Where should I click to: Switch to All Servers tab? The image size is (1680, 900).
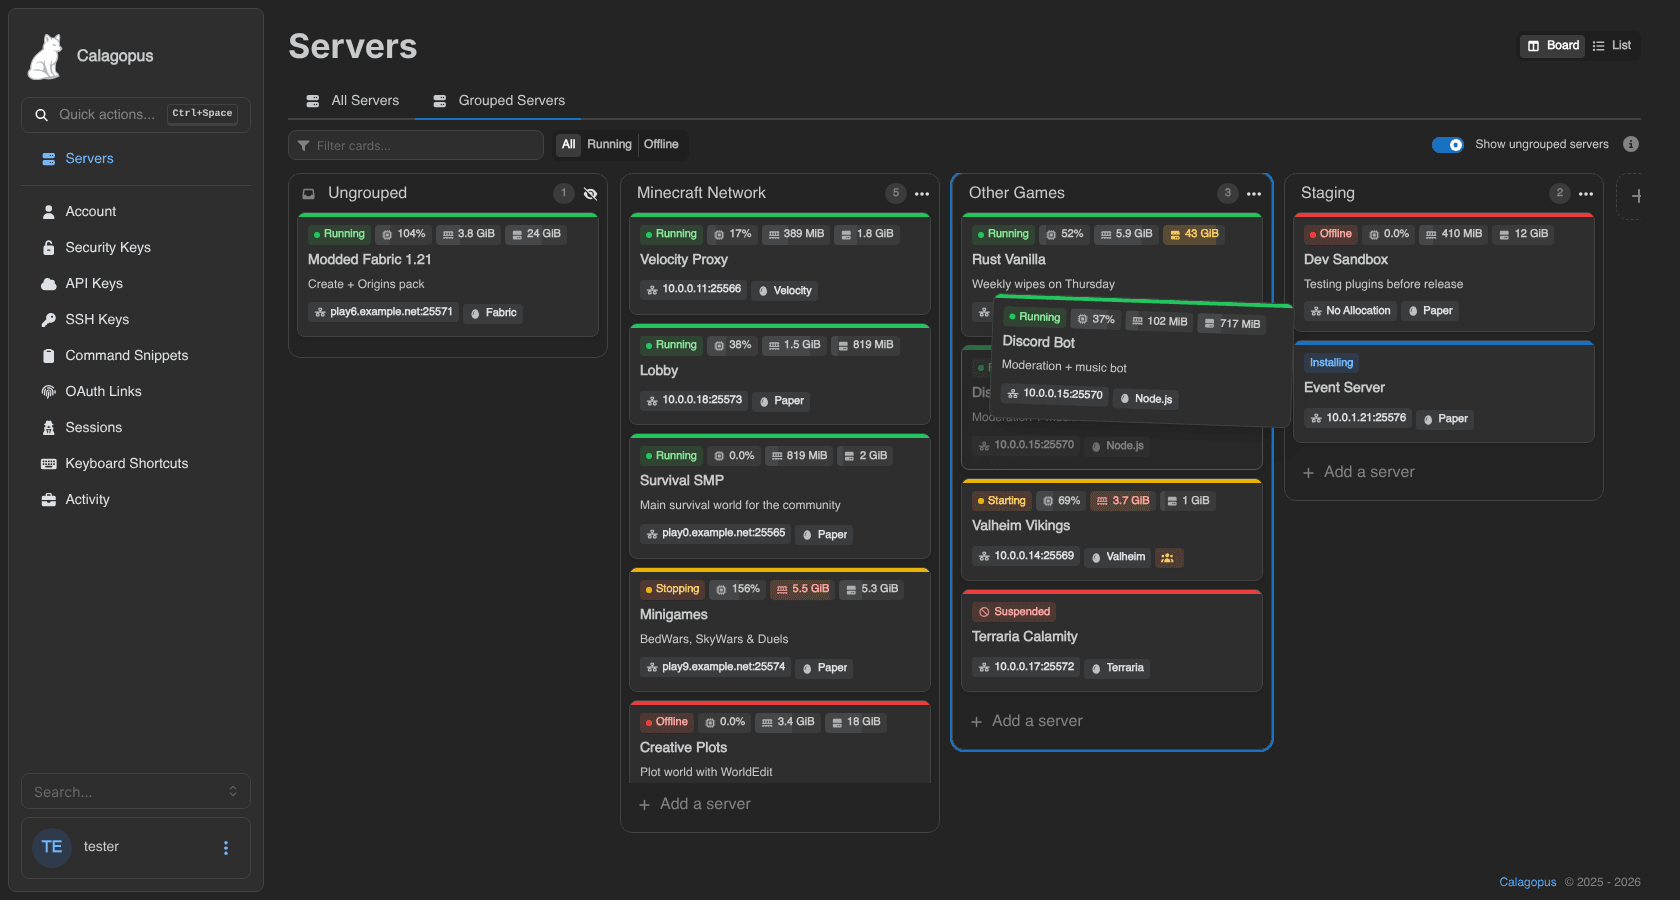[353, 101]
